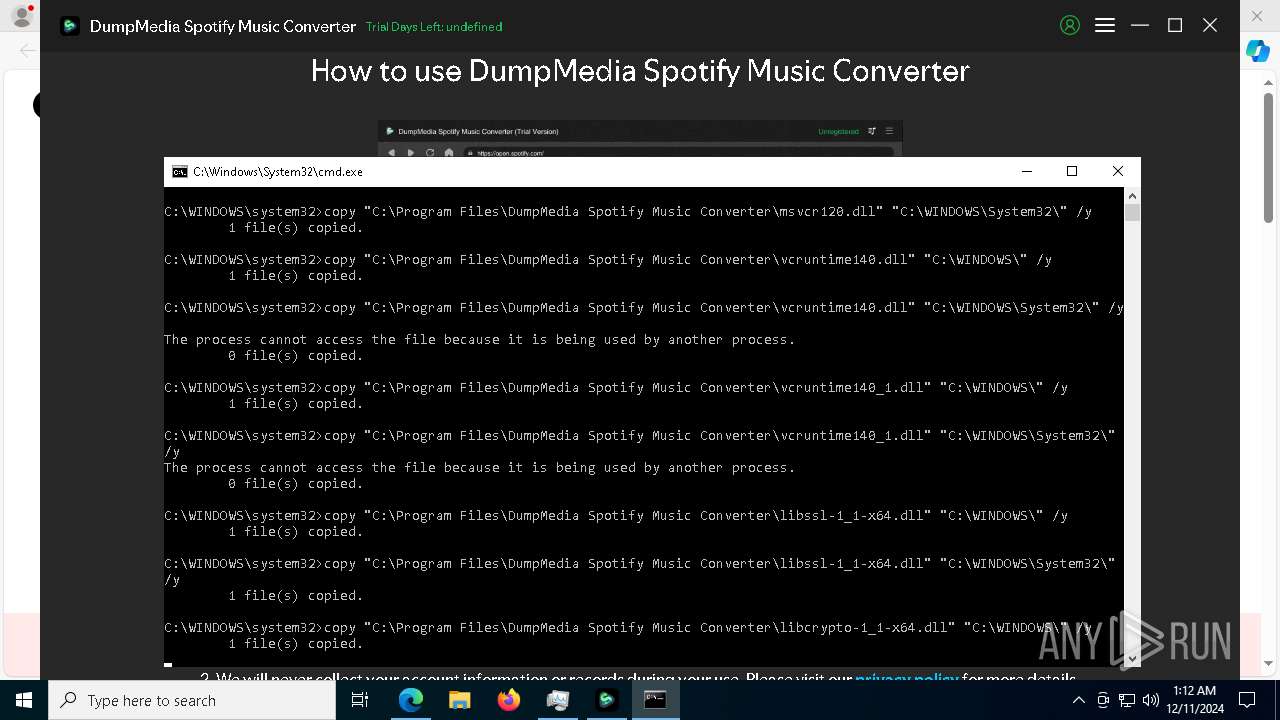1280x720 pixels.
Task: Minimize the DumpMedia Spotify Music Converter window
Action: coord(1140,26)
